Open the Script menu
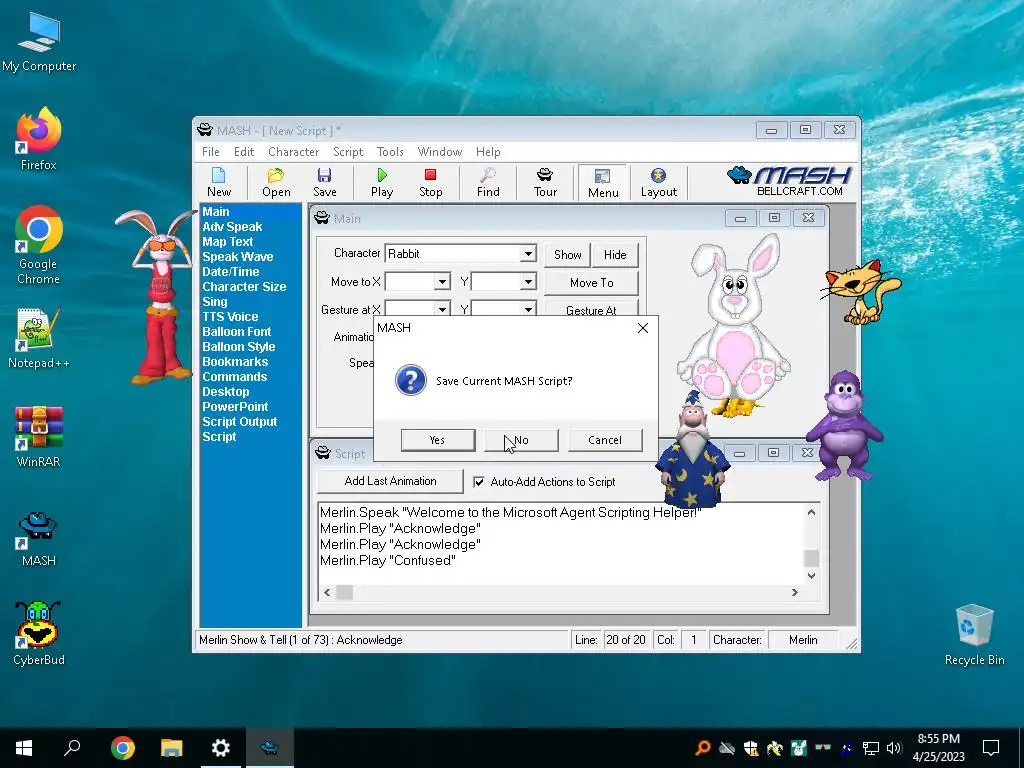Screen dimensions: 1024x768 (348, 152)
